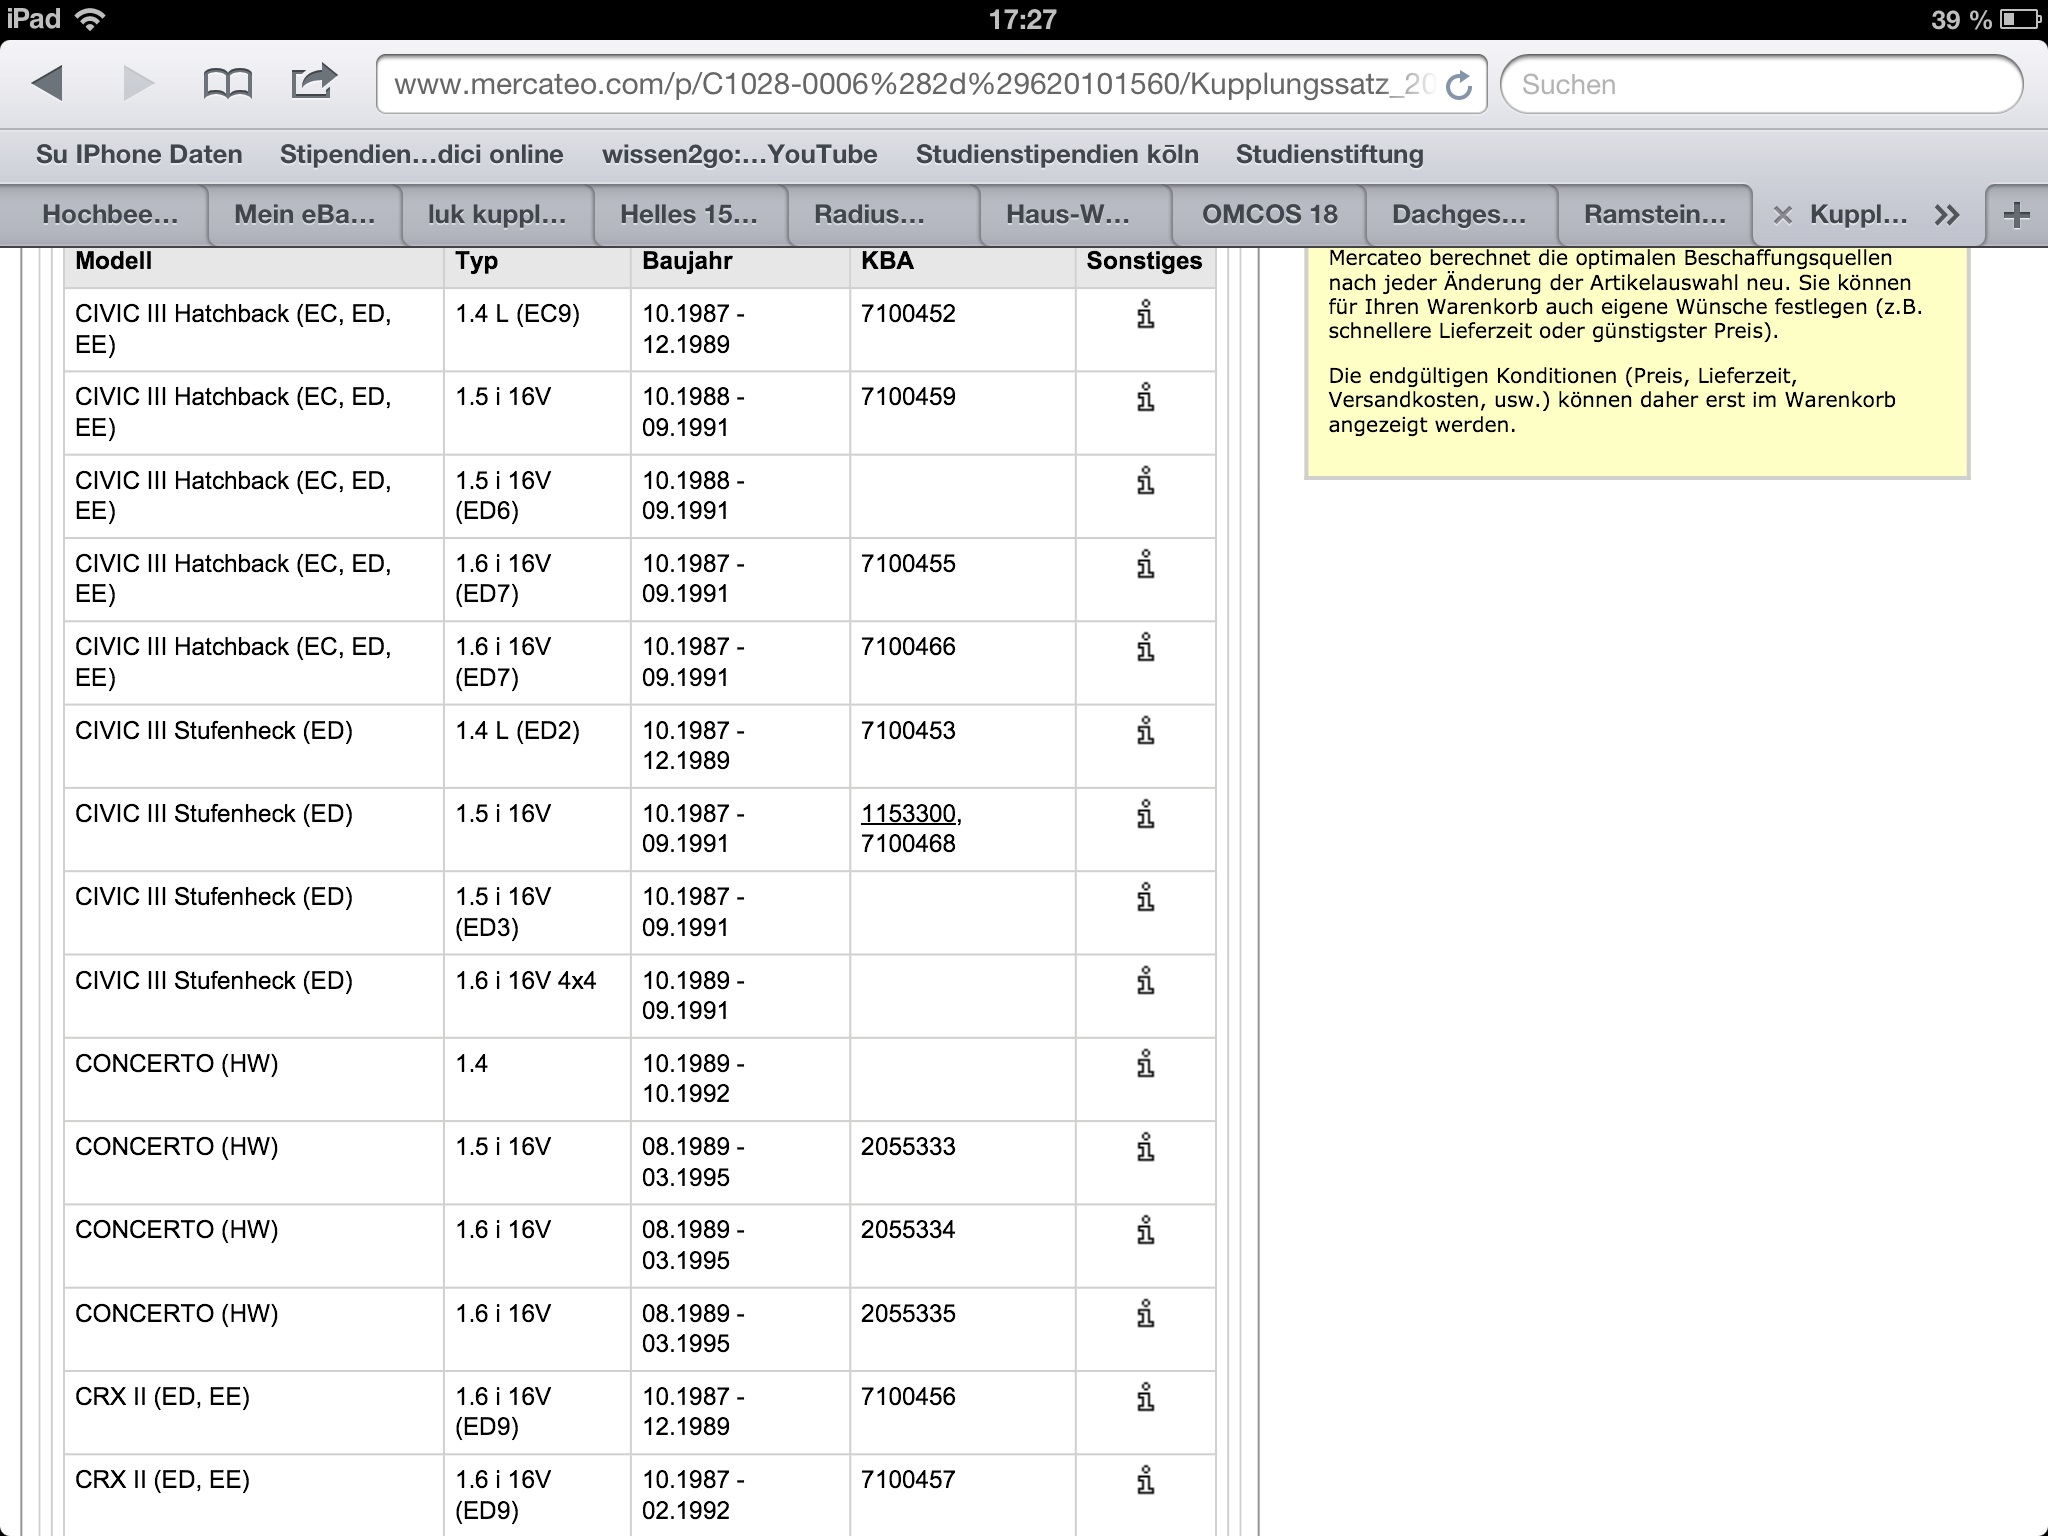Tap the Wi-Fi status icon
This screenshot has height=1536, width=2048.
tap(91, 19)
